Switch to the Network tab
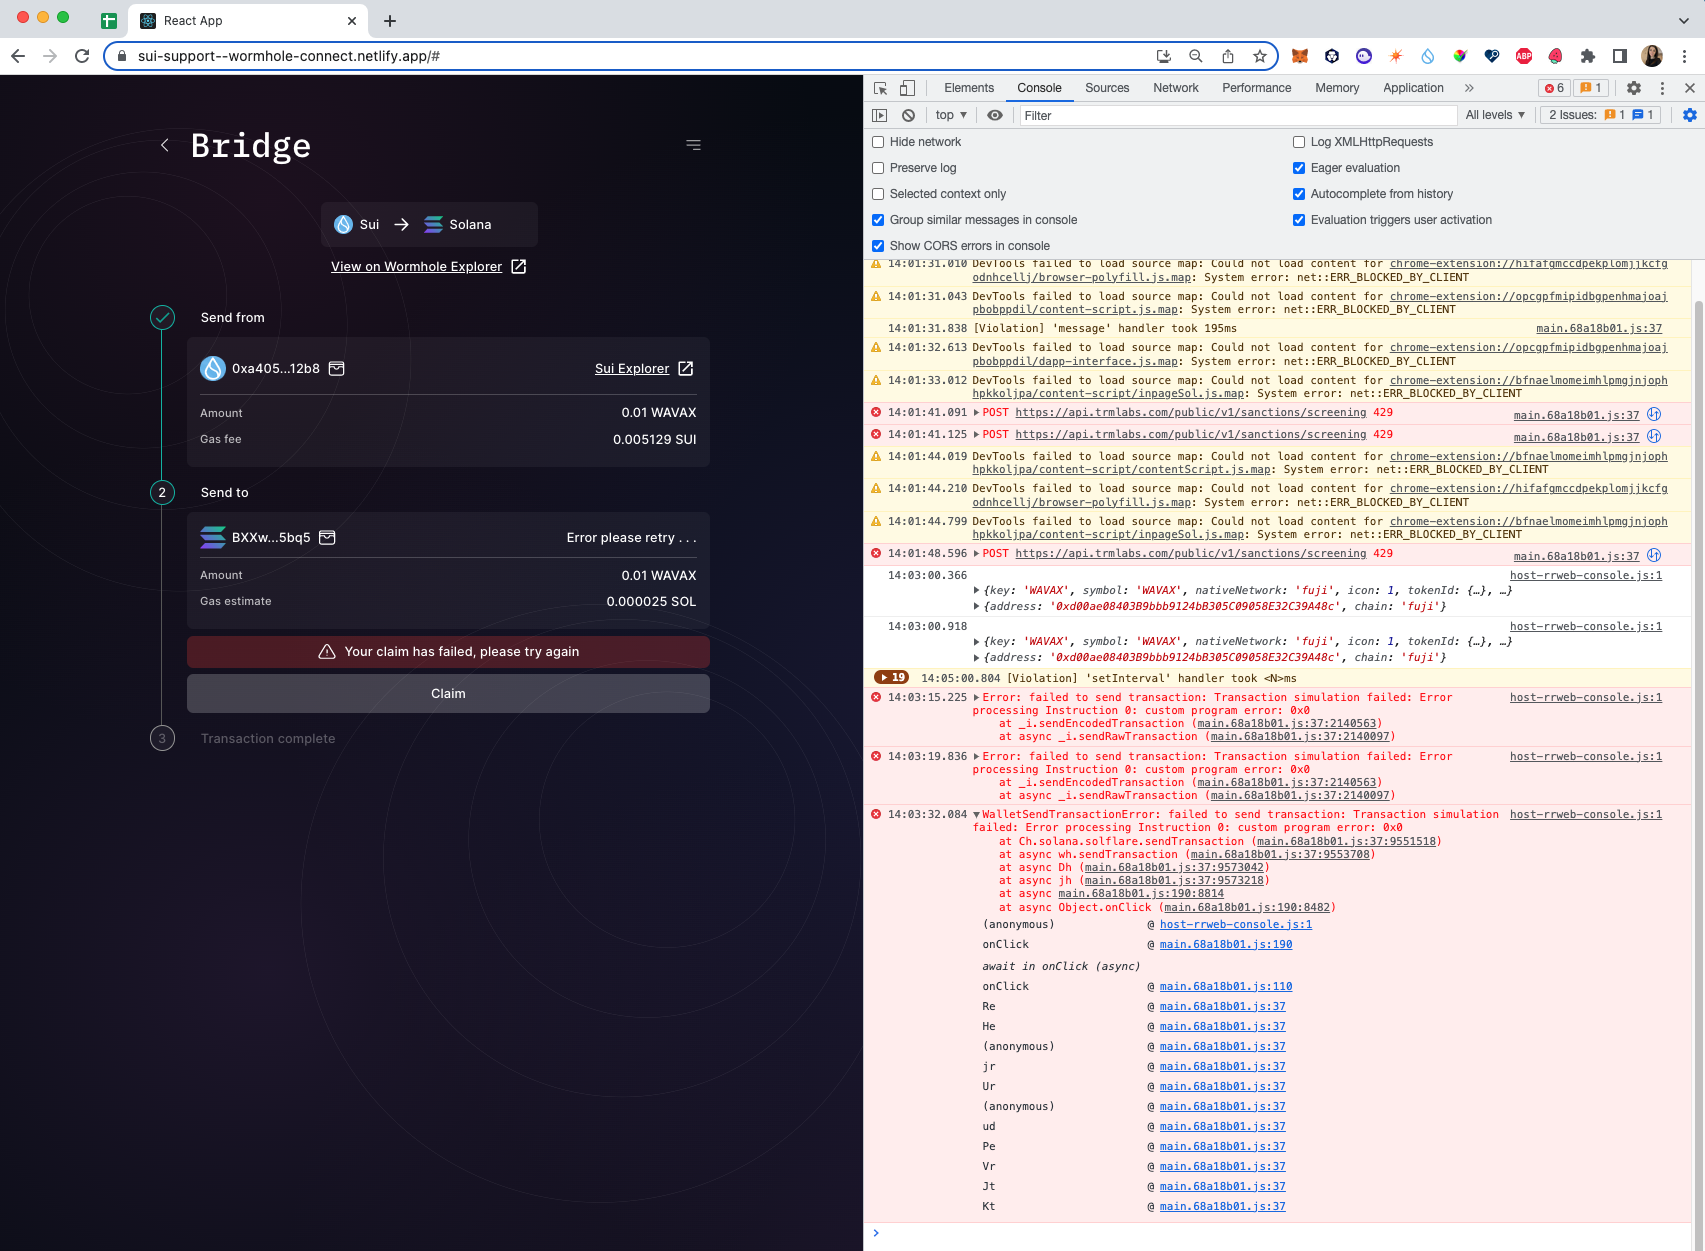This screenshot has height=1251, width=1705. [x=1175, y=88]
